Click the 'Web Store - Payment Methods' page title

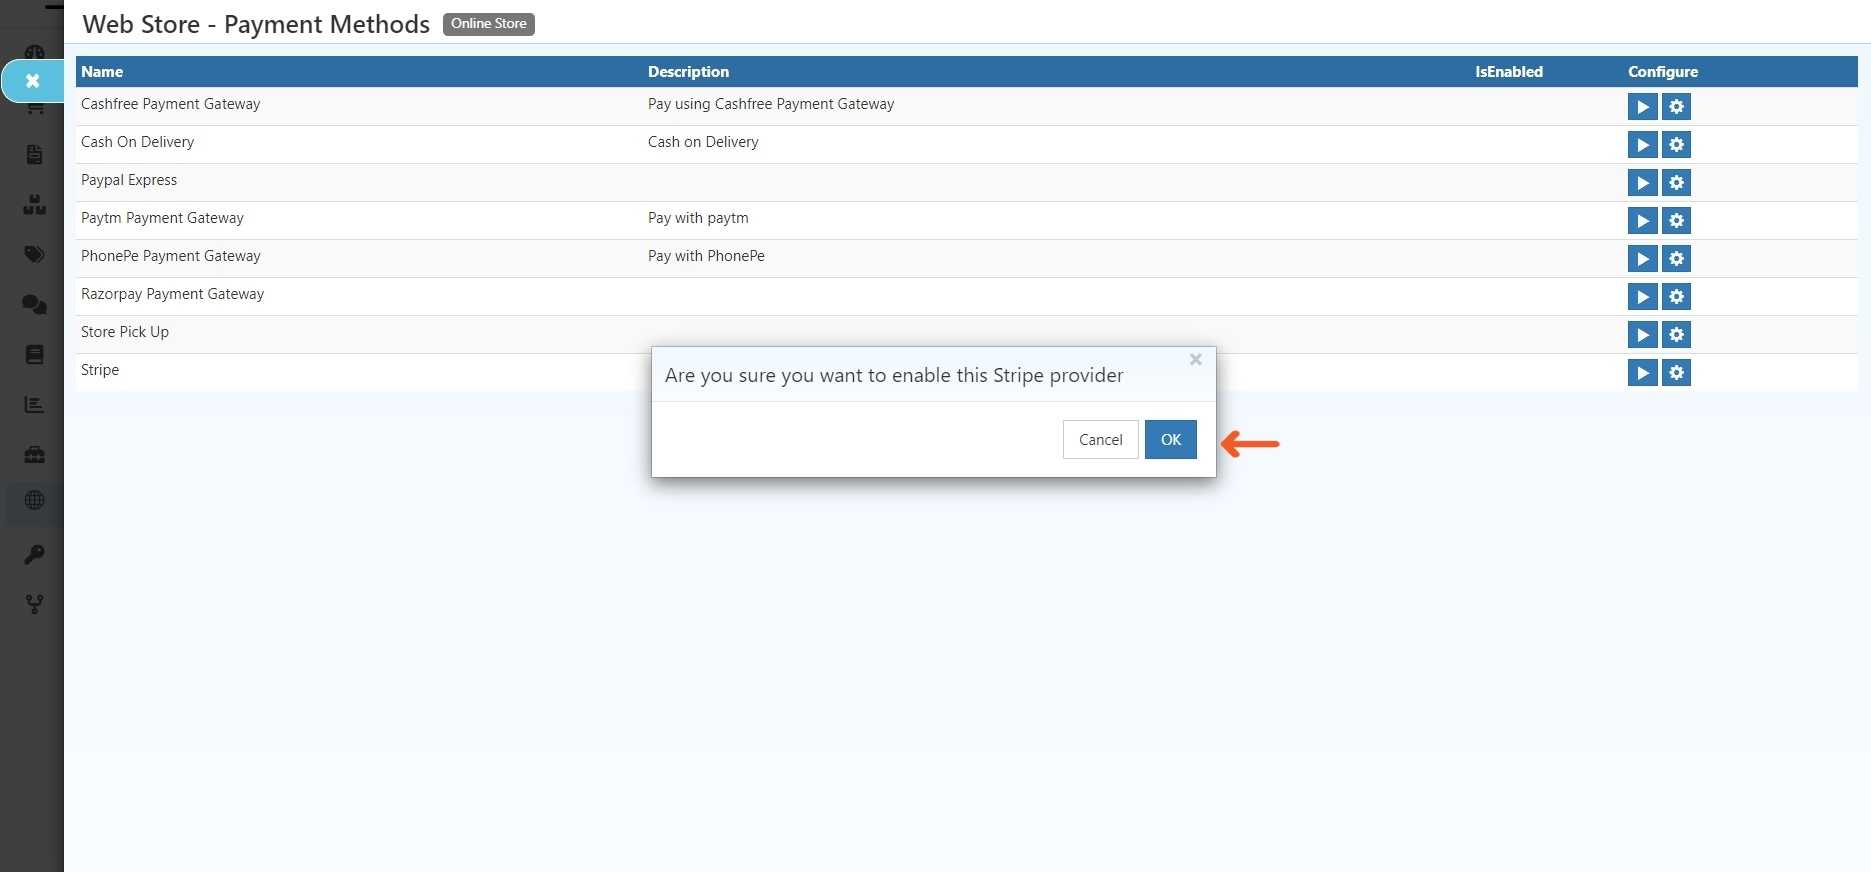pyautogui.click(x=256, y=24)
